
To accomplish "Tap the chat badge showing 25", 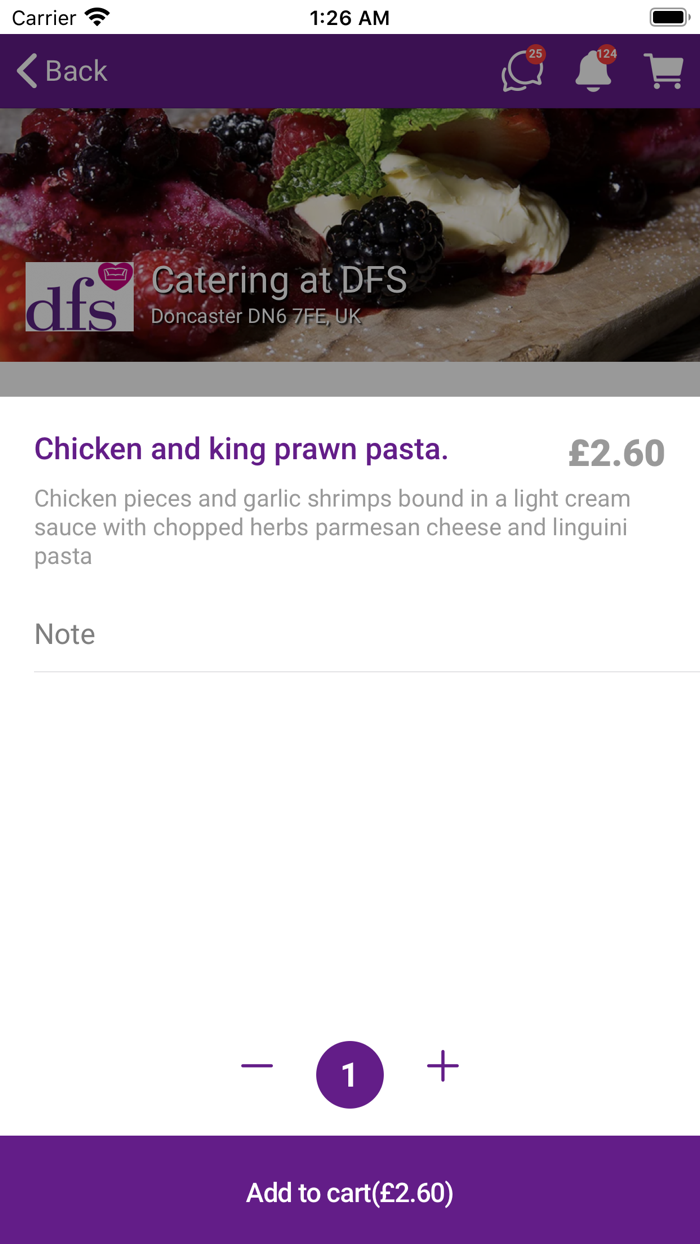I will 537,53.
